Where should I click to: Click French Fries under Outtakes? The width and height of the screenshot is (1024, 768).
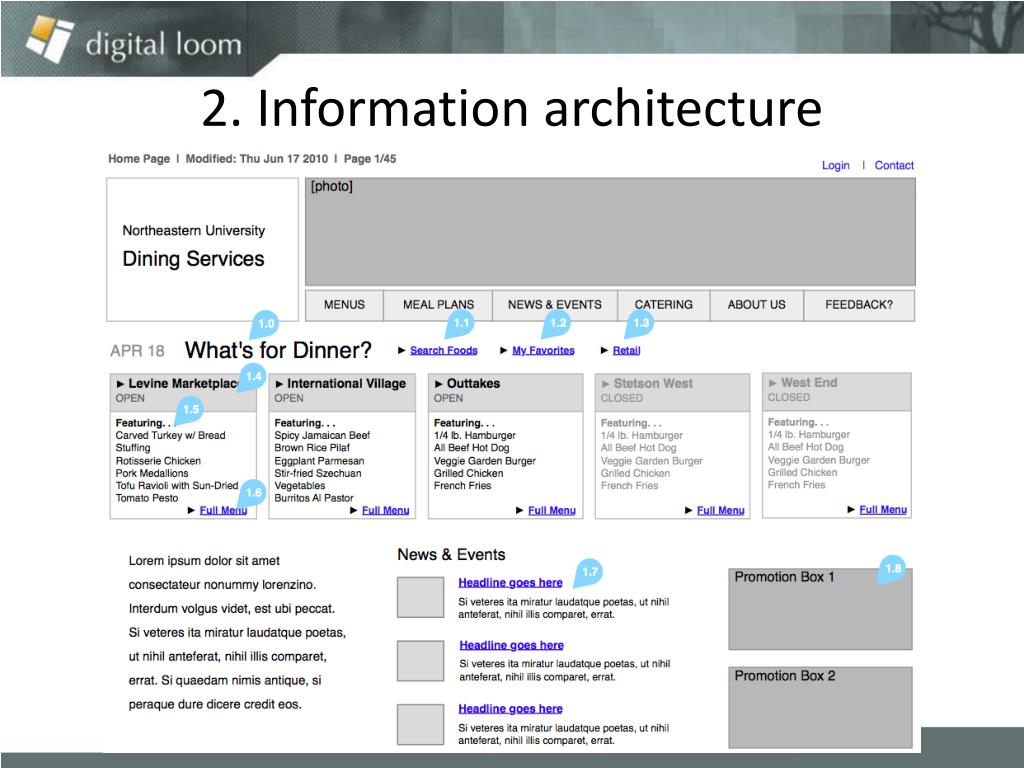462,486
